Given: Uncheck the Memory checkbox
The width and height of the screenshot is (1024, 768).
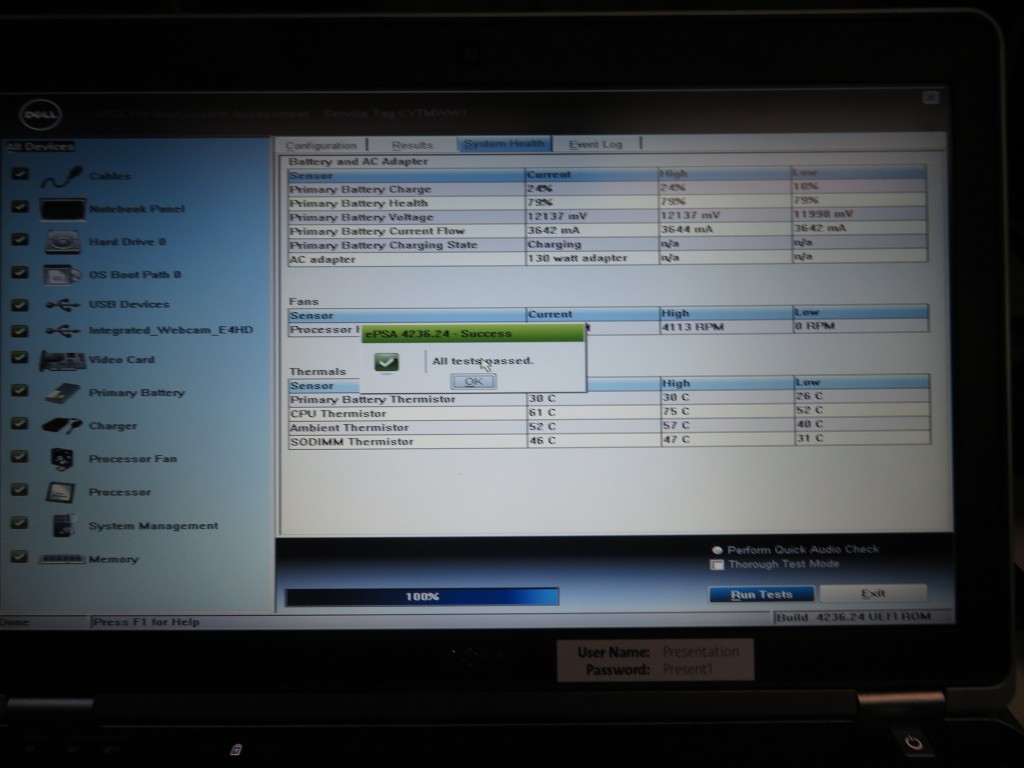Looking at the screenshot, I should 20,557.
